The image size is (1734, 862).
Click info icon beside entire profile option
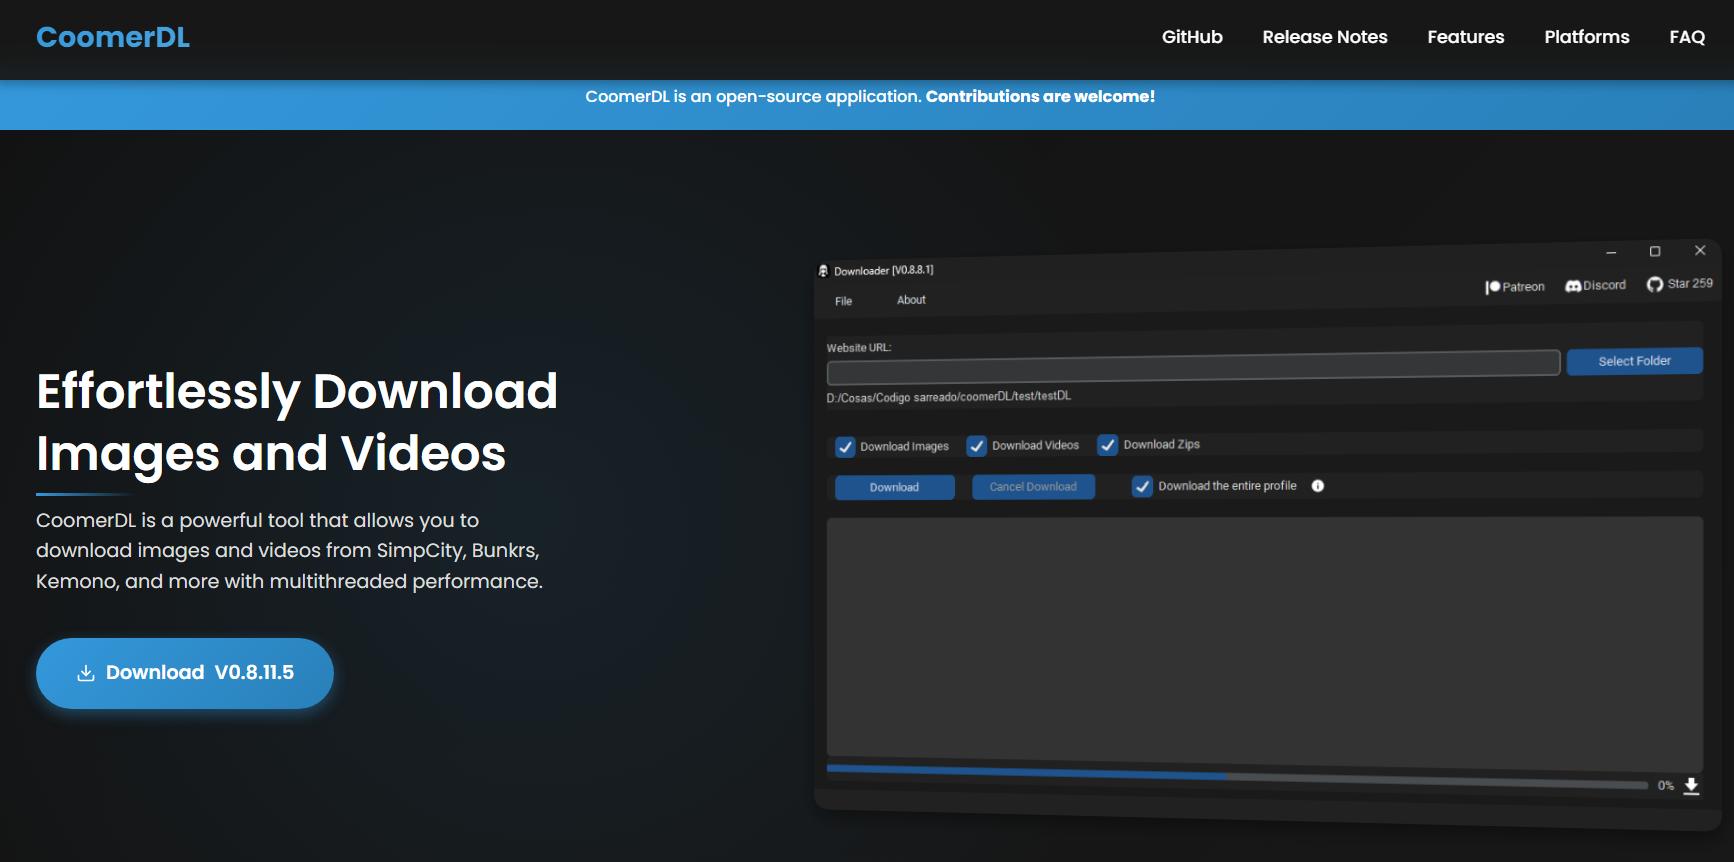[1318, 486]
